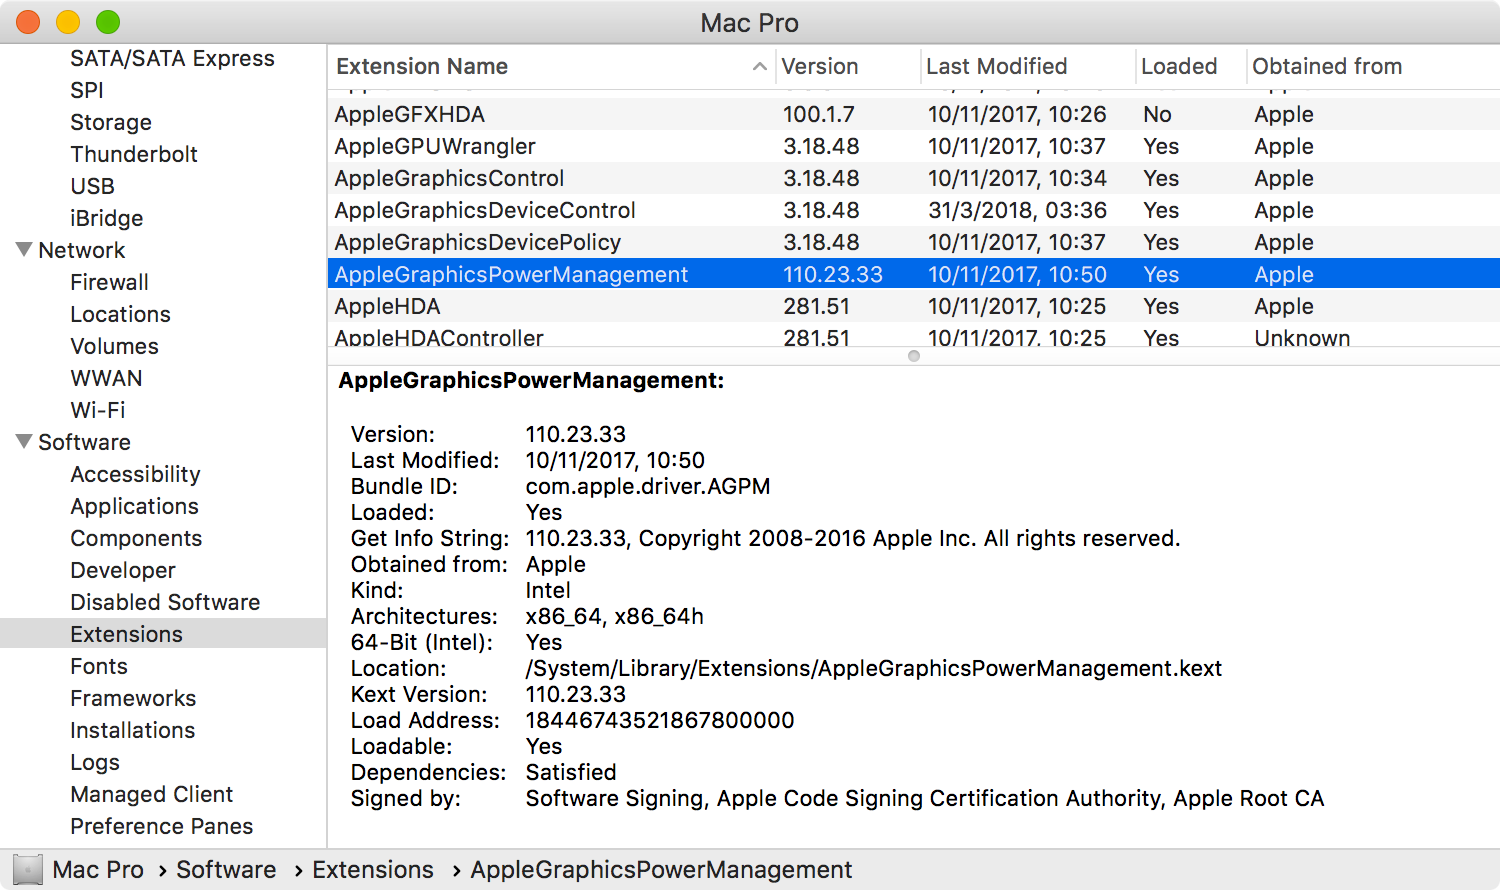Open Components under Software
Viewport: 1500px width, 890px height.
[x=136, y=538]
